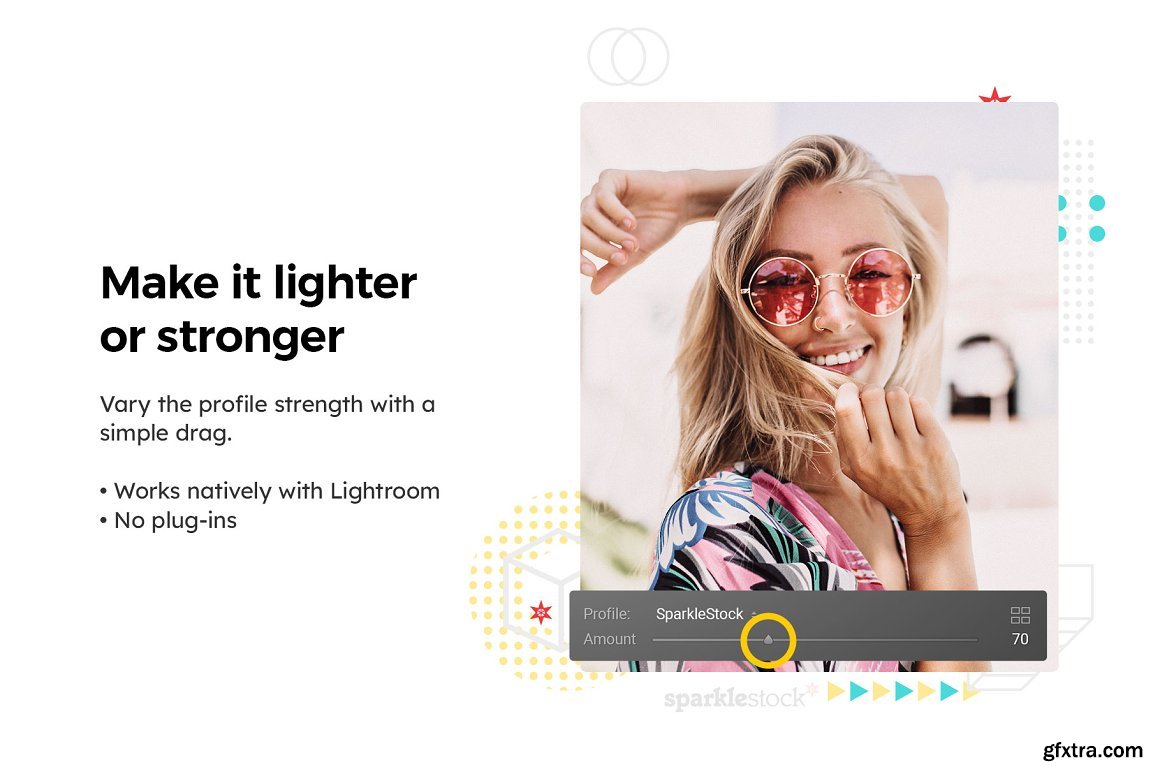Click the small arrow beside SparkleStock
The image size is (1160, 774).
(754, 614)
